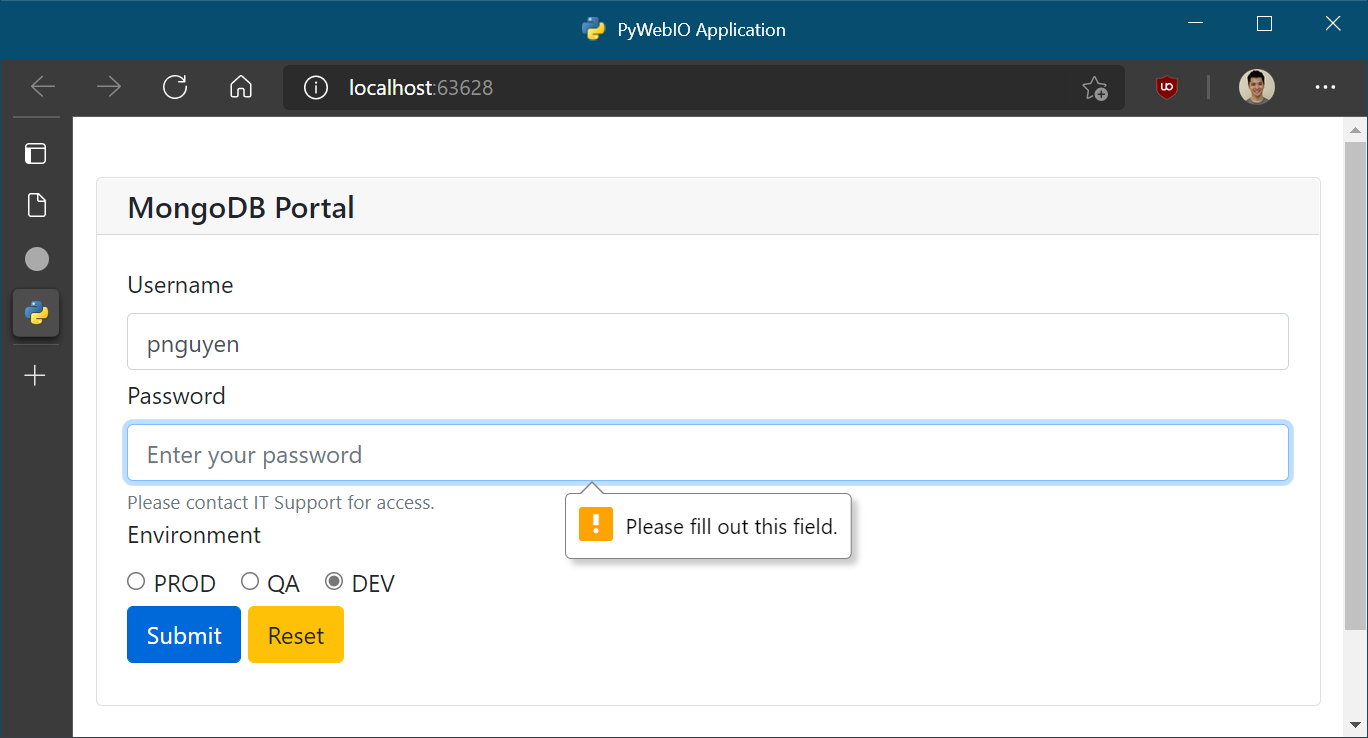Viewport: 1368px width, 738px height.
Task: Open the user profile avatar
Action: (1257, 87)
